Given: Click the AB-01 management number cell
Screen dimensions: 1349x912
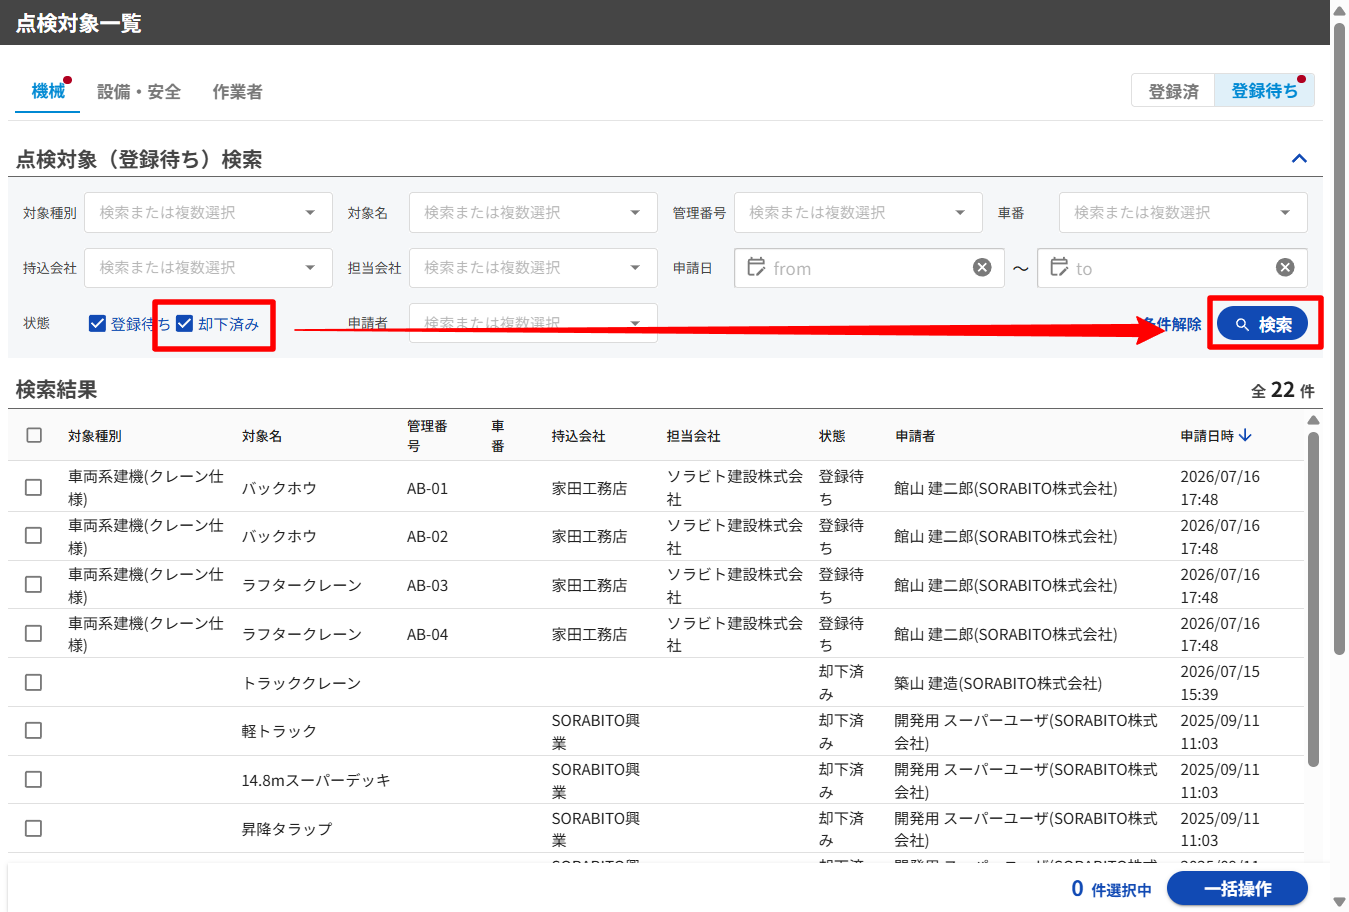Looking at the screenshot, I should [427, 488].
